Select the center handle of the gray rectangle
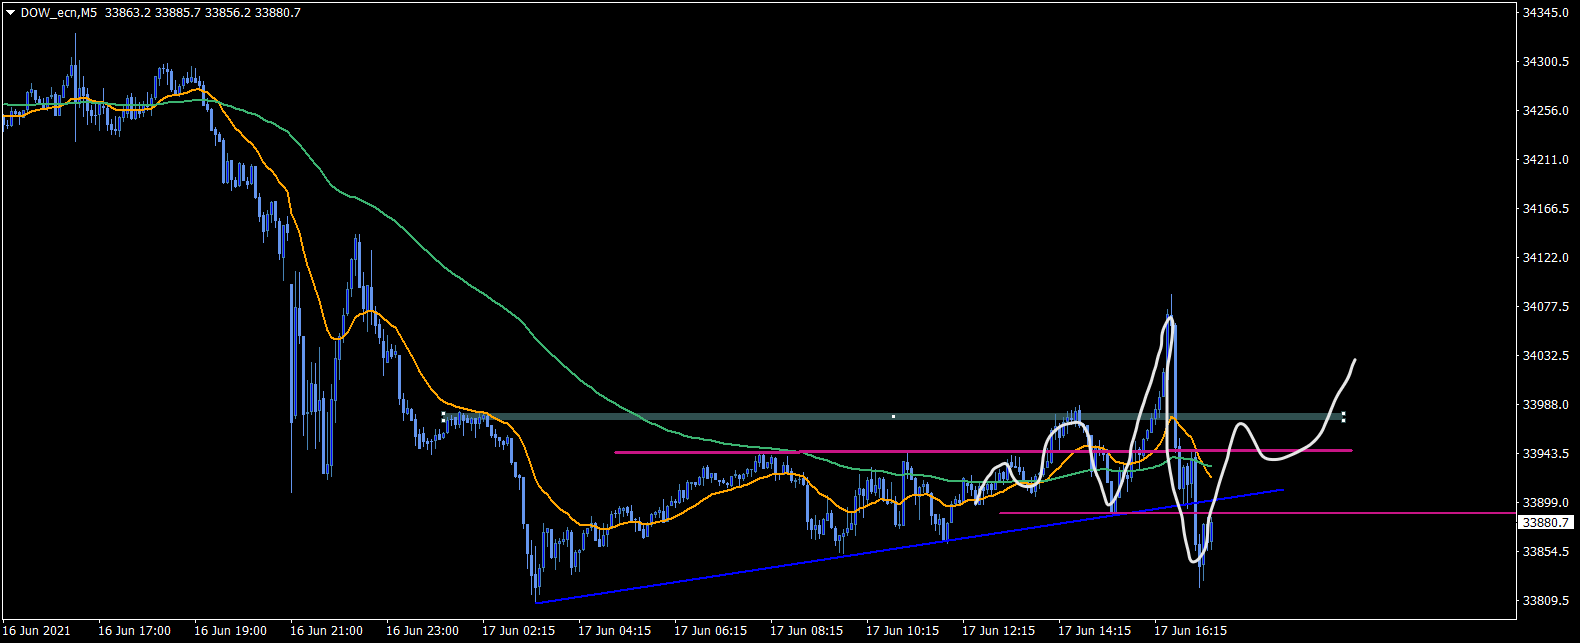 tap(893, 416)
